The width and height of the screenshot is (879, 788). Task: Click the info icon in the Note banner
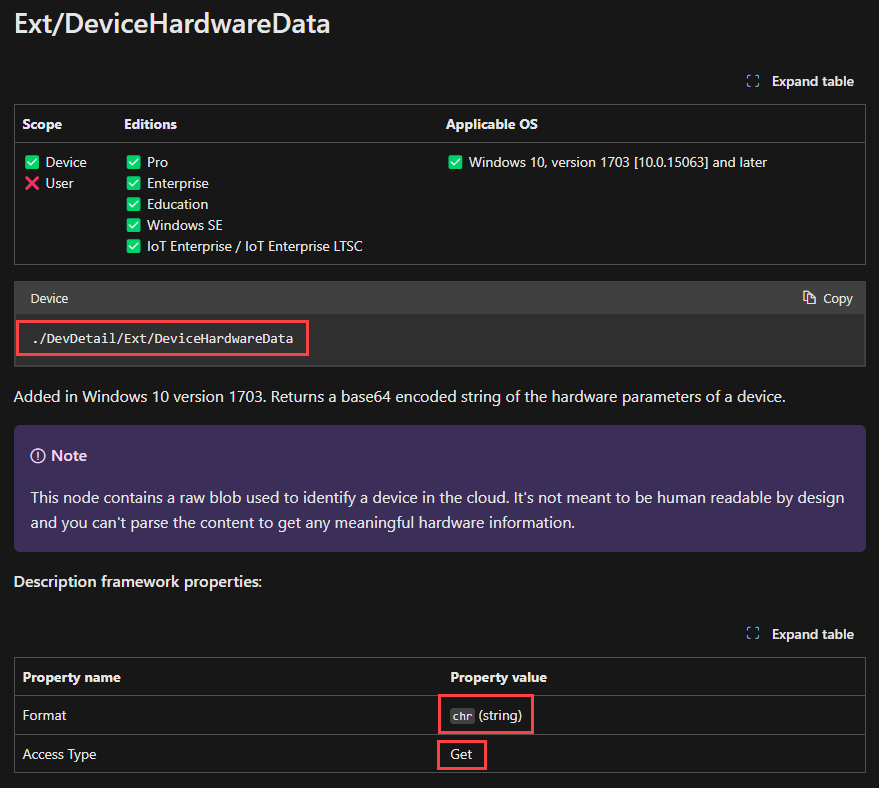(x=37, y=455)
